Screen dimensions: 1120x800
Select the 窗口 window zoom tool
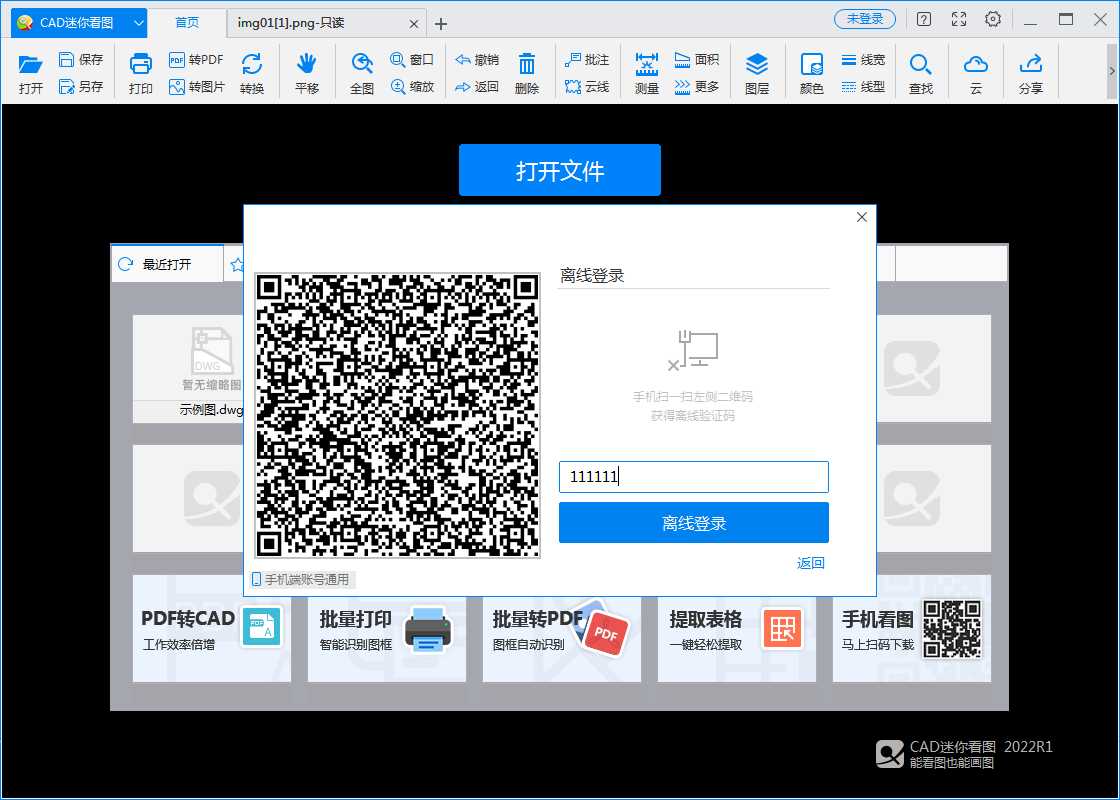click(412, 59)
